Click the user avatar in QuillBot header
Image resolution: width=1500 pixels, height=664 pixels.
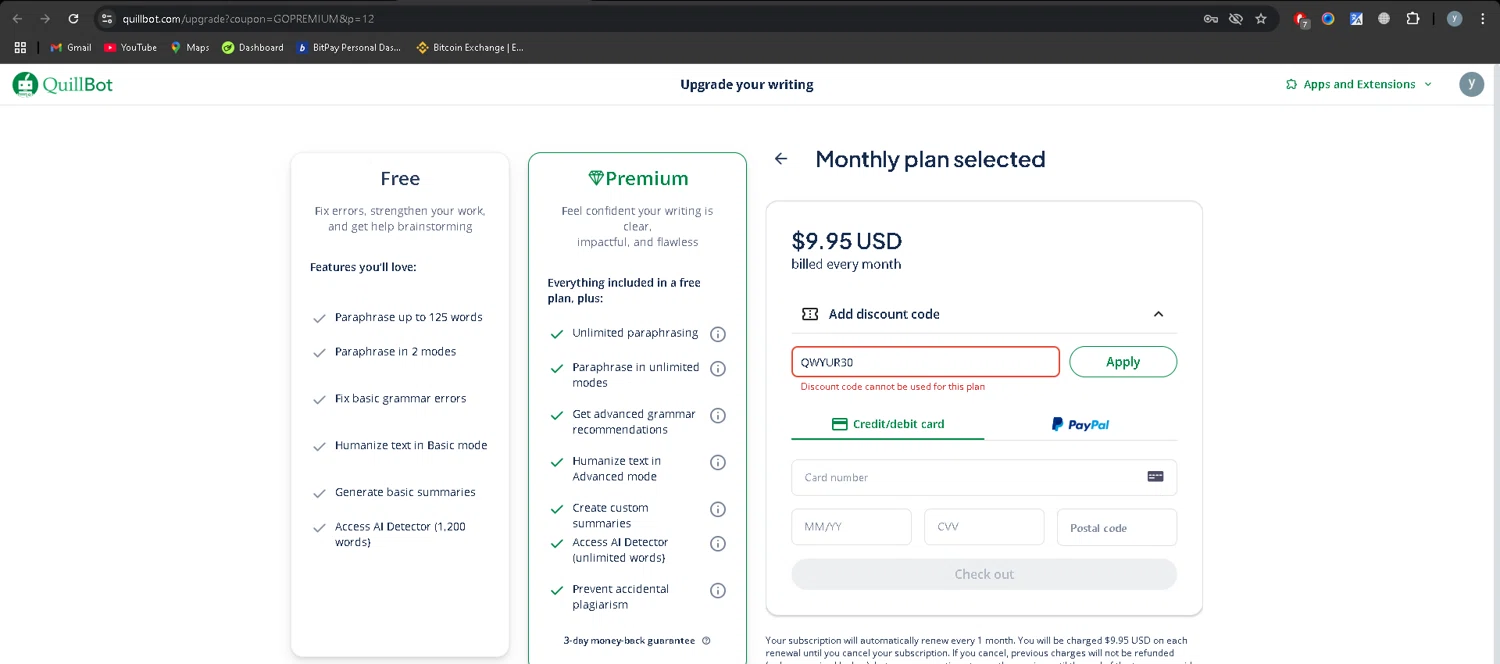1471,84
